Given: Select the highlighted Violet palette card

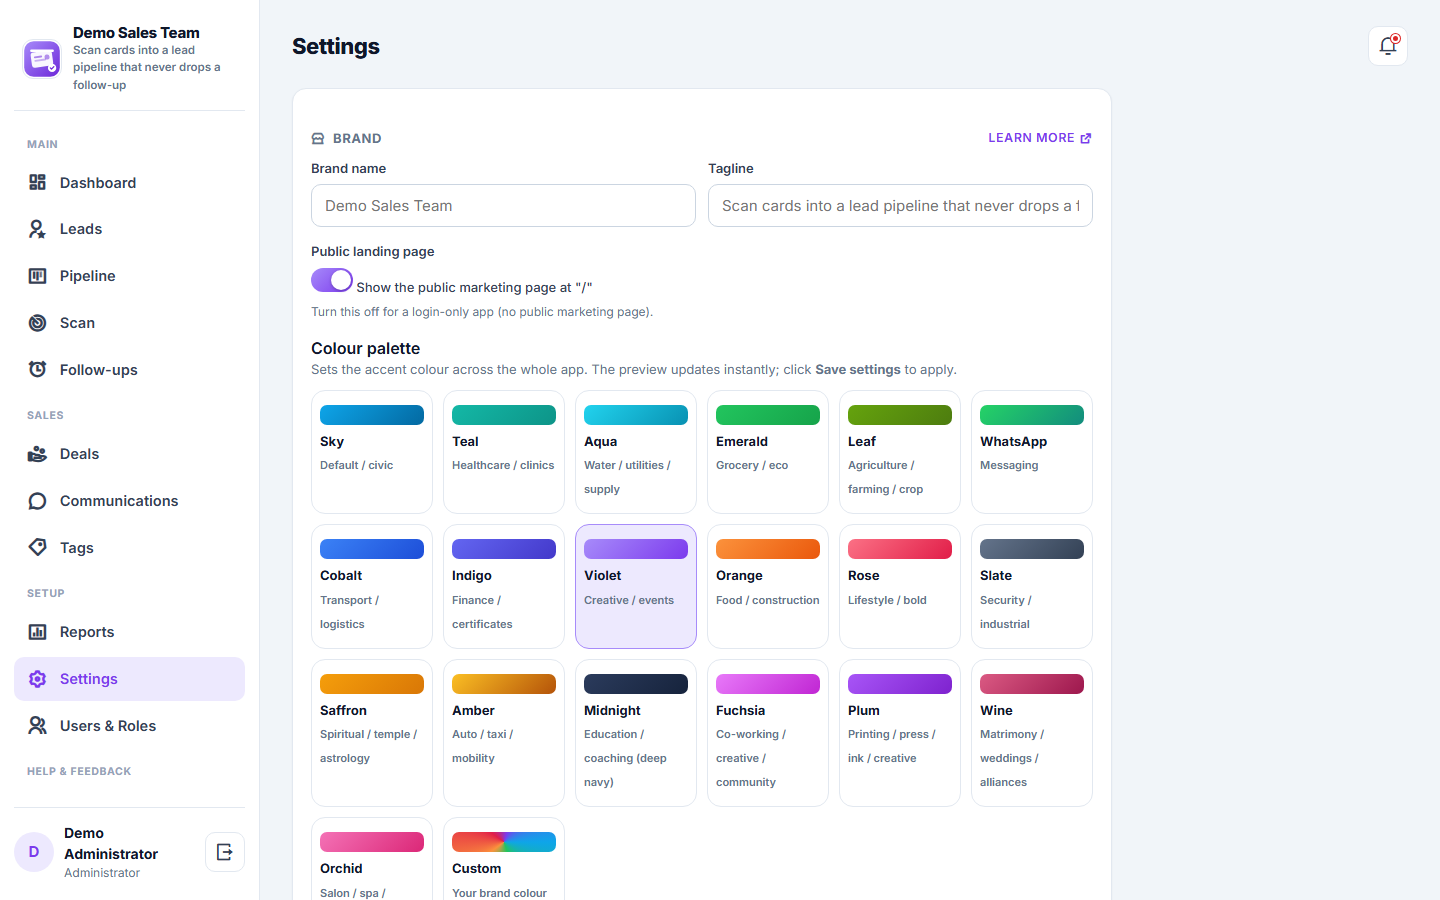Looking at the screenshot, I should click(x=636, y=587).
